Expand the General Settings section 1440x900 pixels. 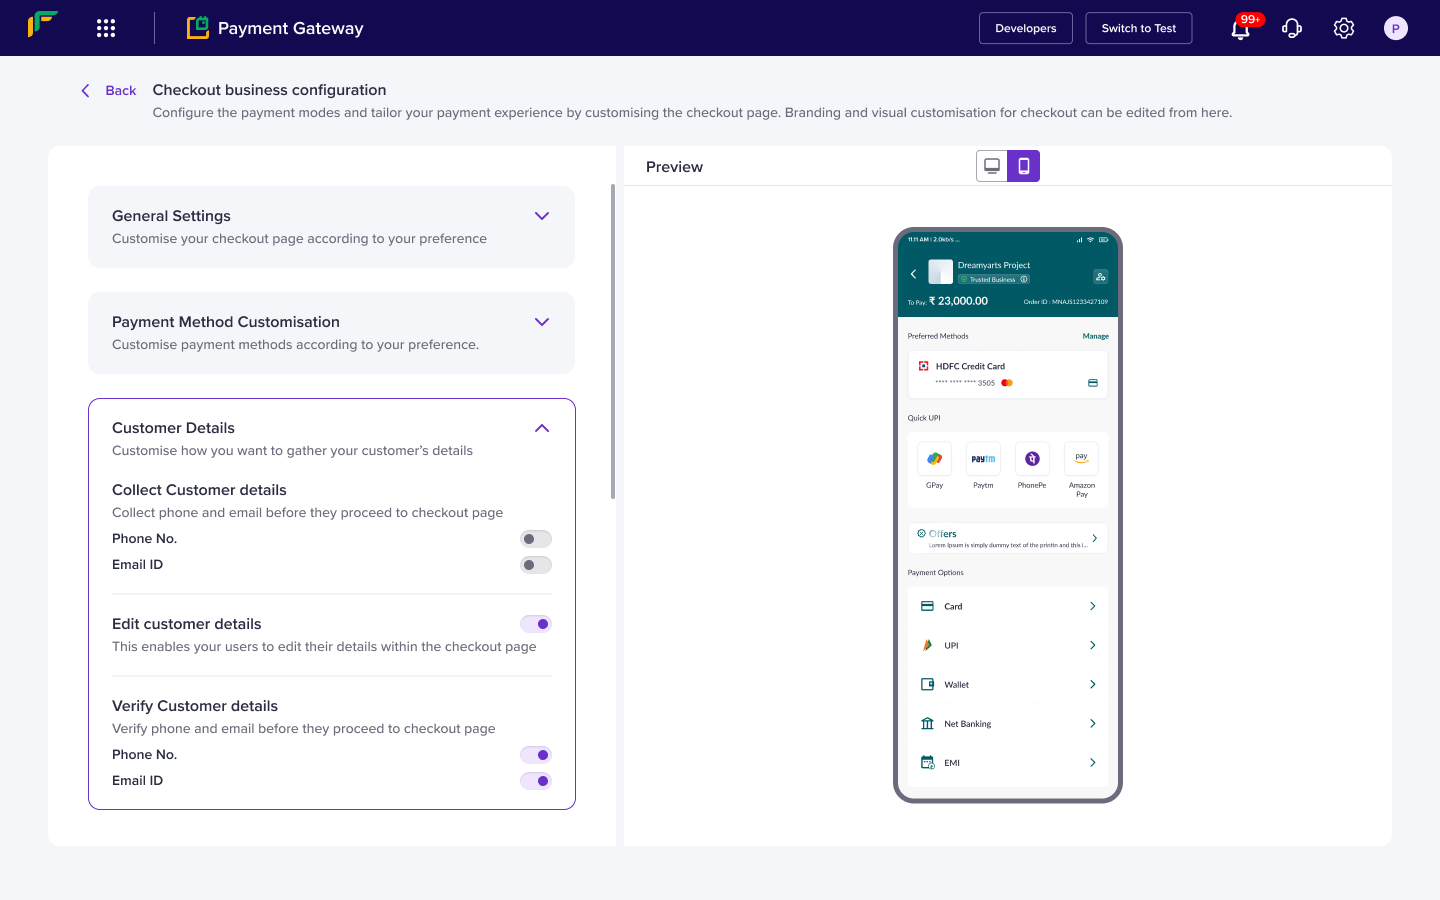point(541,216)
